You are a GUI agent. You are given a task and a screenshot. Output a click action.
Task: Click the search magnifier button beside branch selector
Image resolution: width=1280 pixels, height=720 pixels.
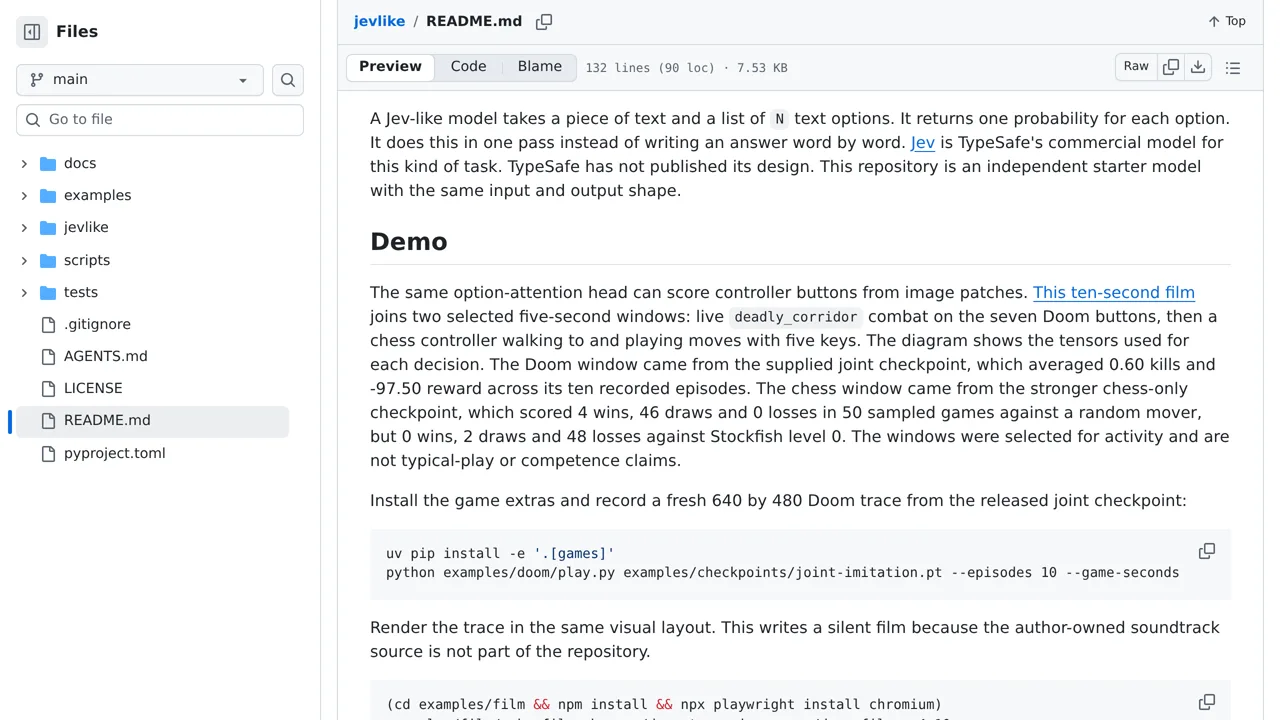coord(288,80)
